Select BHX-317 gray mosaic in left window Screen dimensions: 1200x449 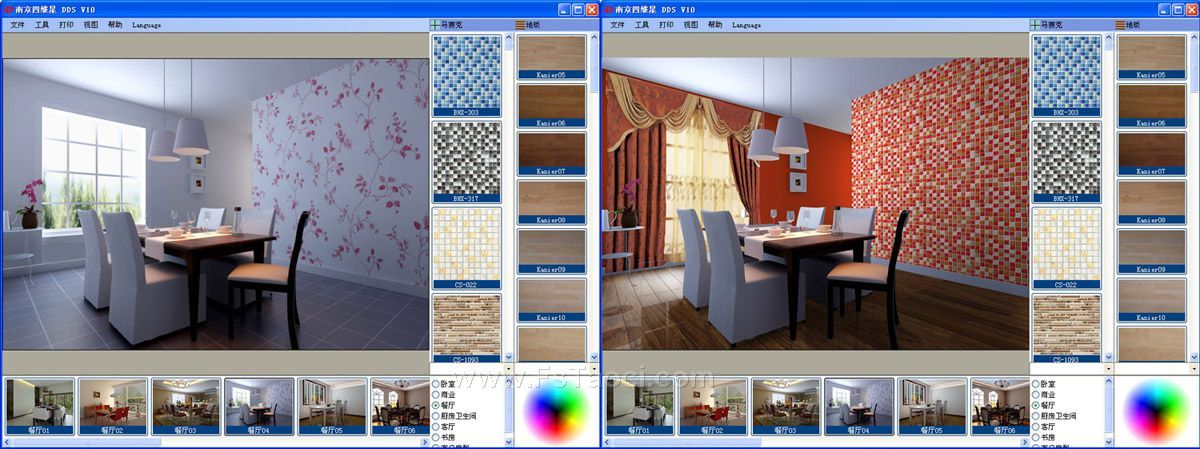click(466, 162)
